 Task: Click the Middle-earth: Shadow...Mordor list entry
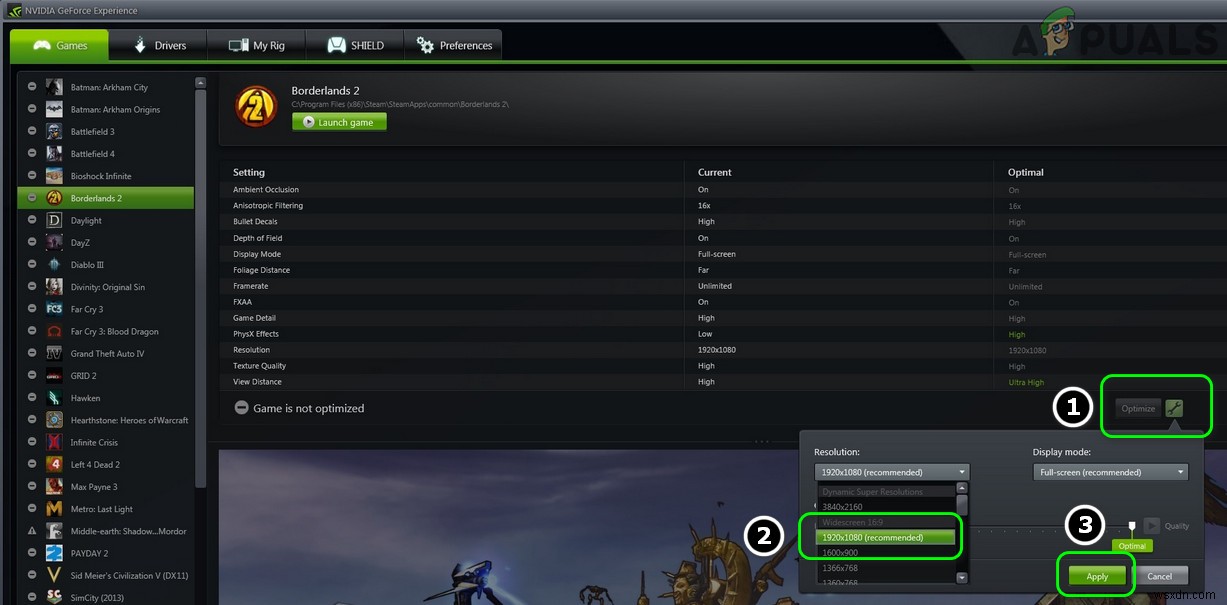(106, 531)
